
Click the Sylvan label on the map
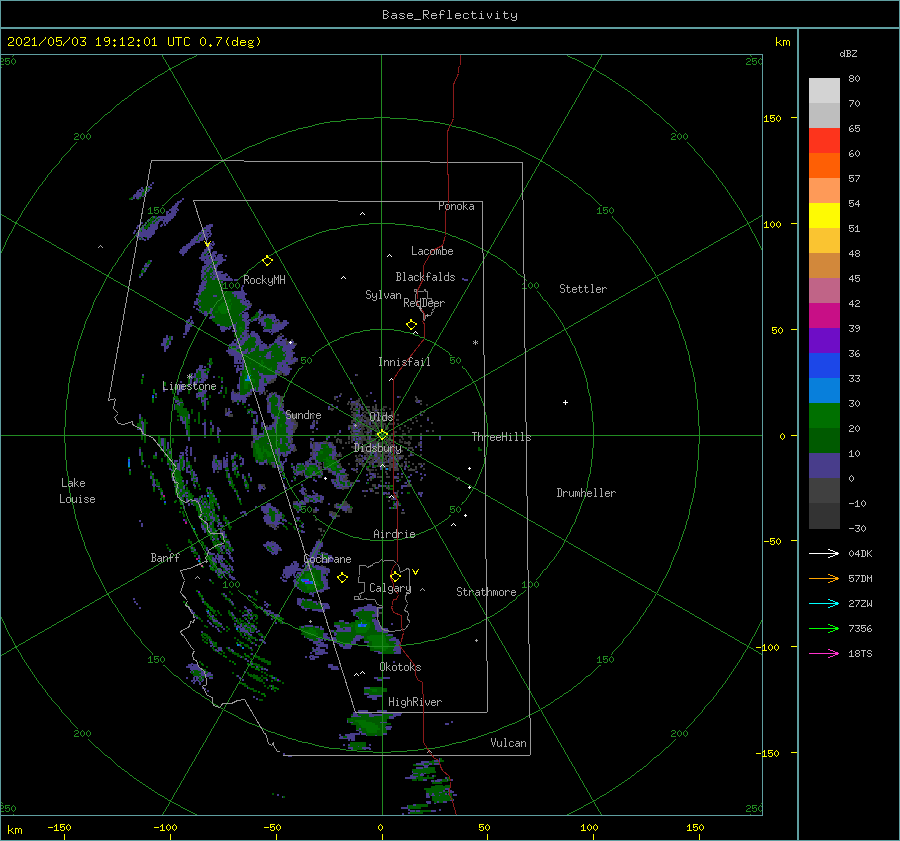tap(383, 295)
